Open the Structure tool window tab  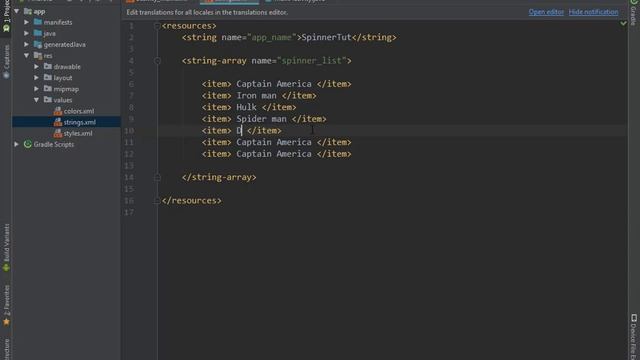pos(6,349)
